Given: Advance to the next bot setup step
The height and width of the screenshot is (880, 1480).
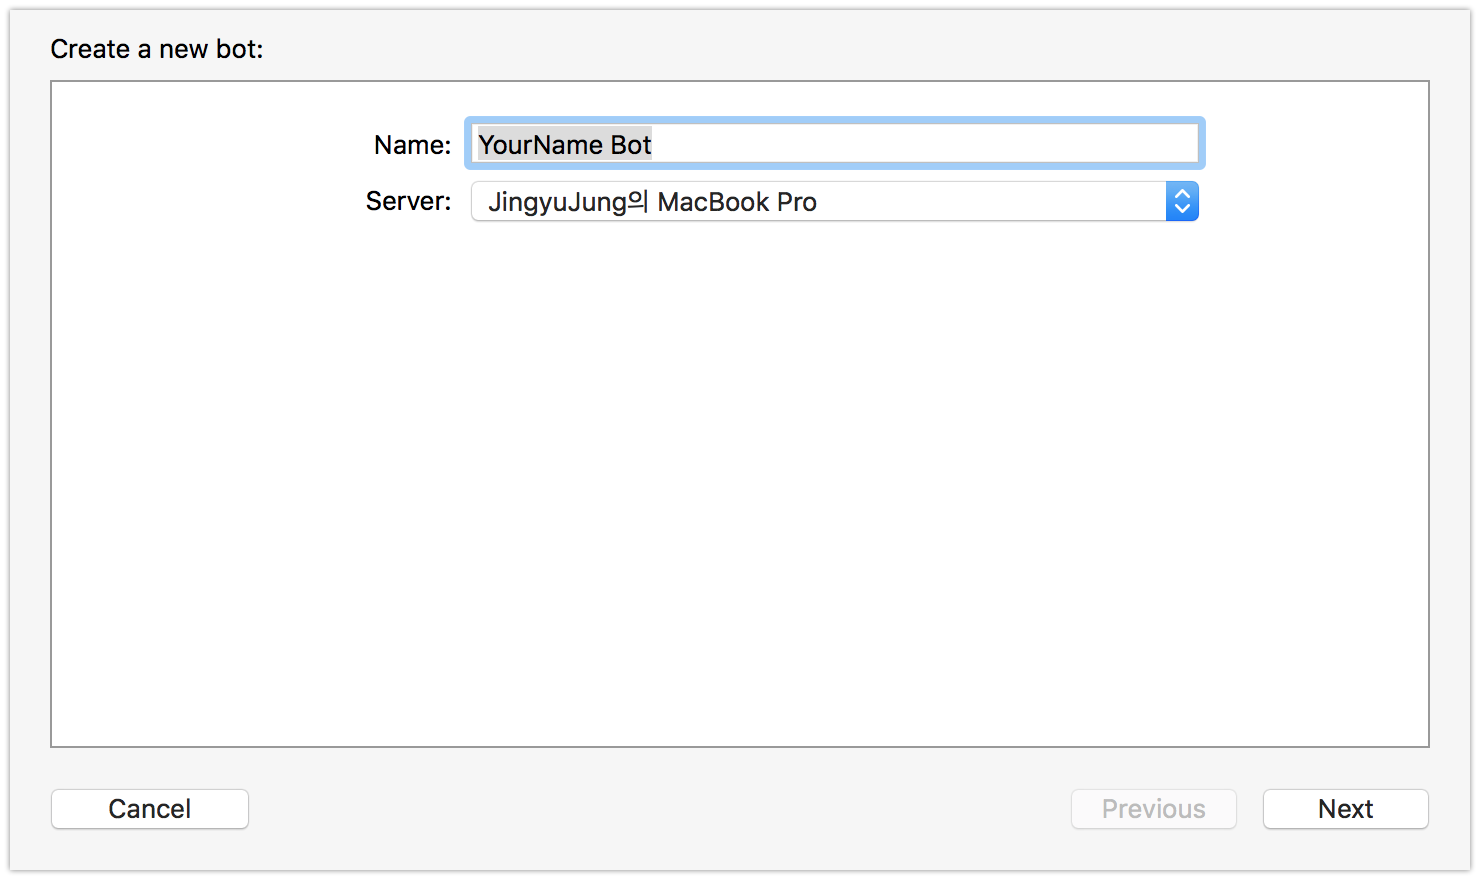Looking at the screenshot, I should click(1346, 809).
